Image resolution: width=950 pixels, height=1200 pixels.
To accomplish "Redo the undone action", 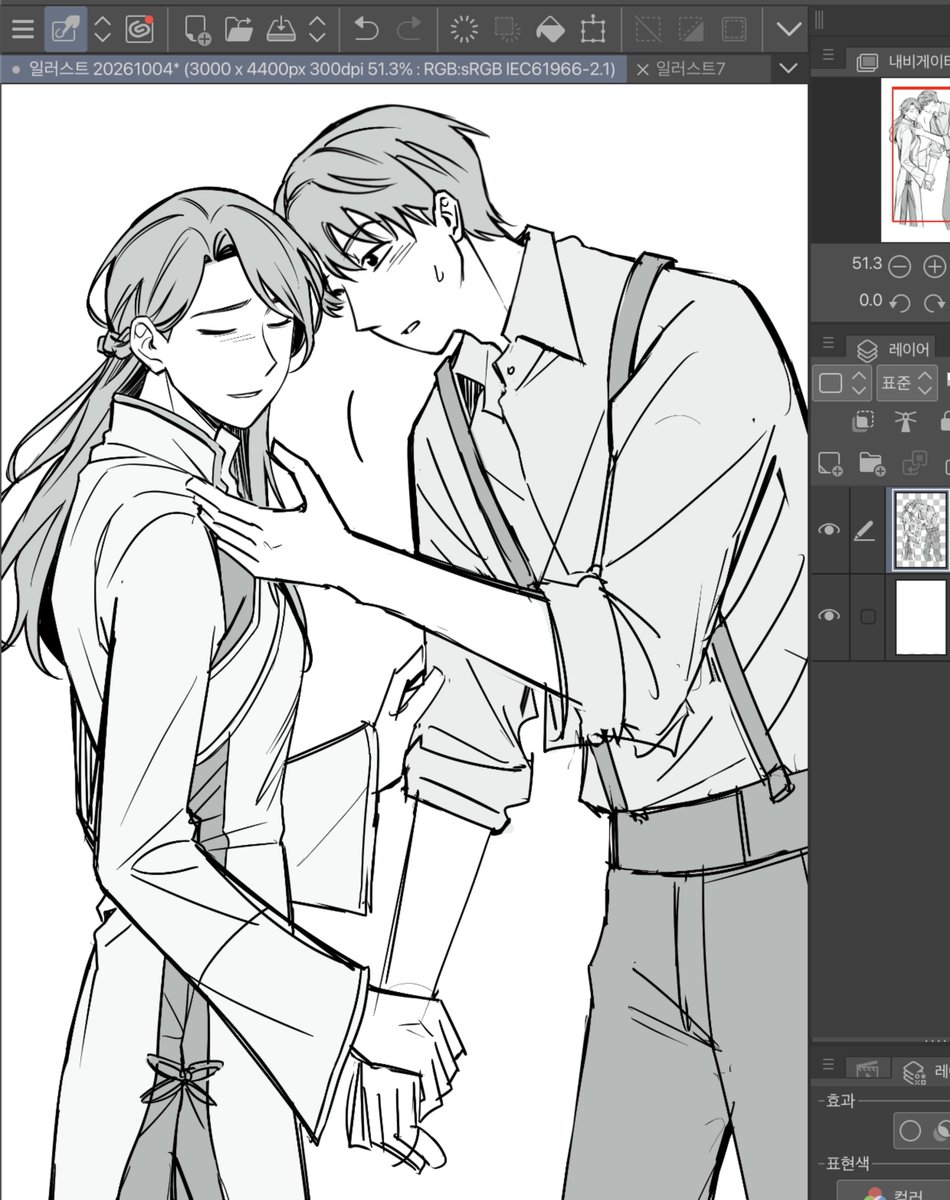I will pyautogui.click(x=408, y=29).
